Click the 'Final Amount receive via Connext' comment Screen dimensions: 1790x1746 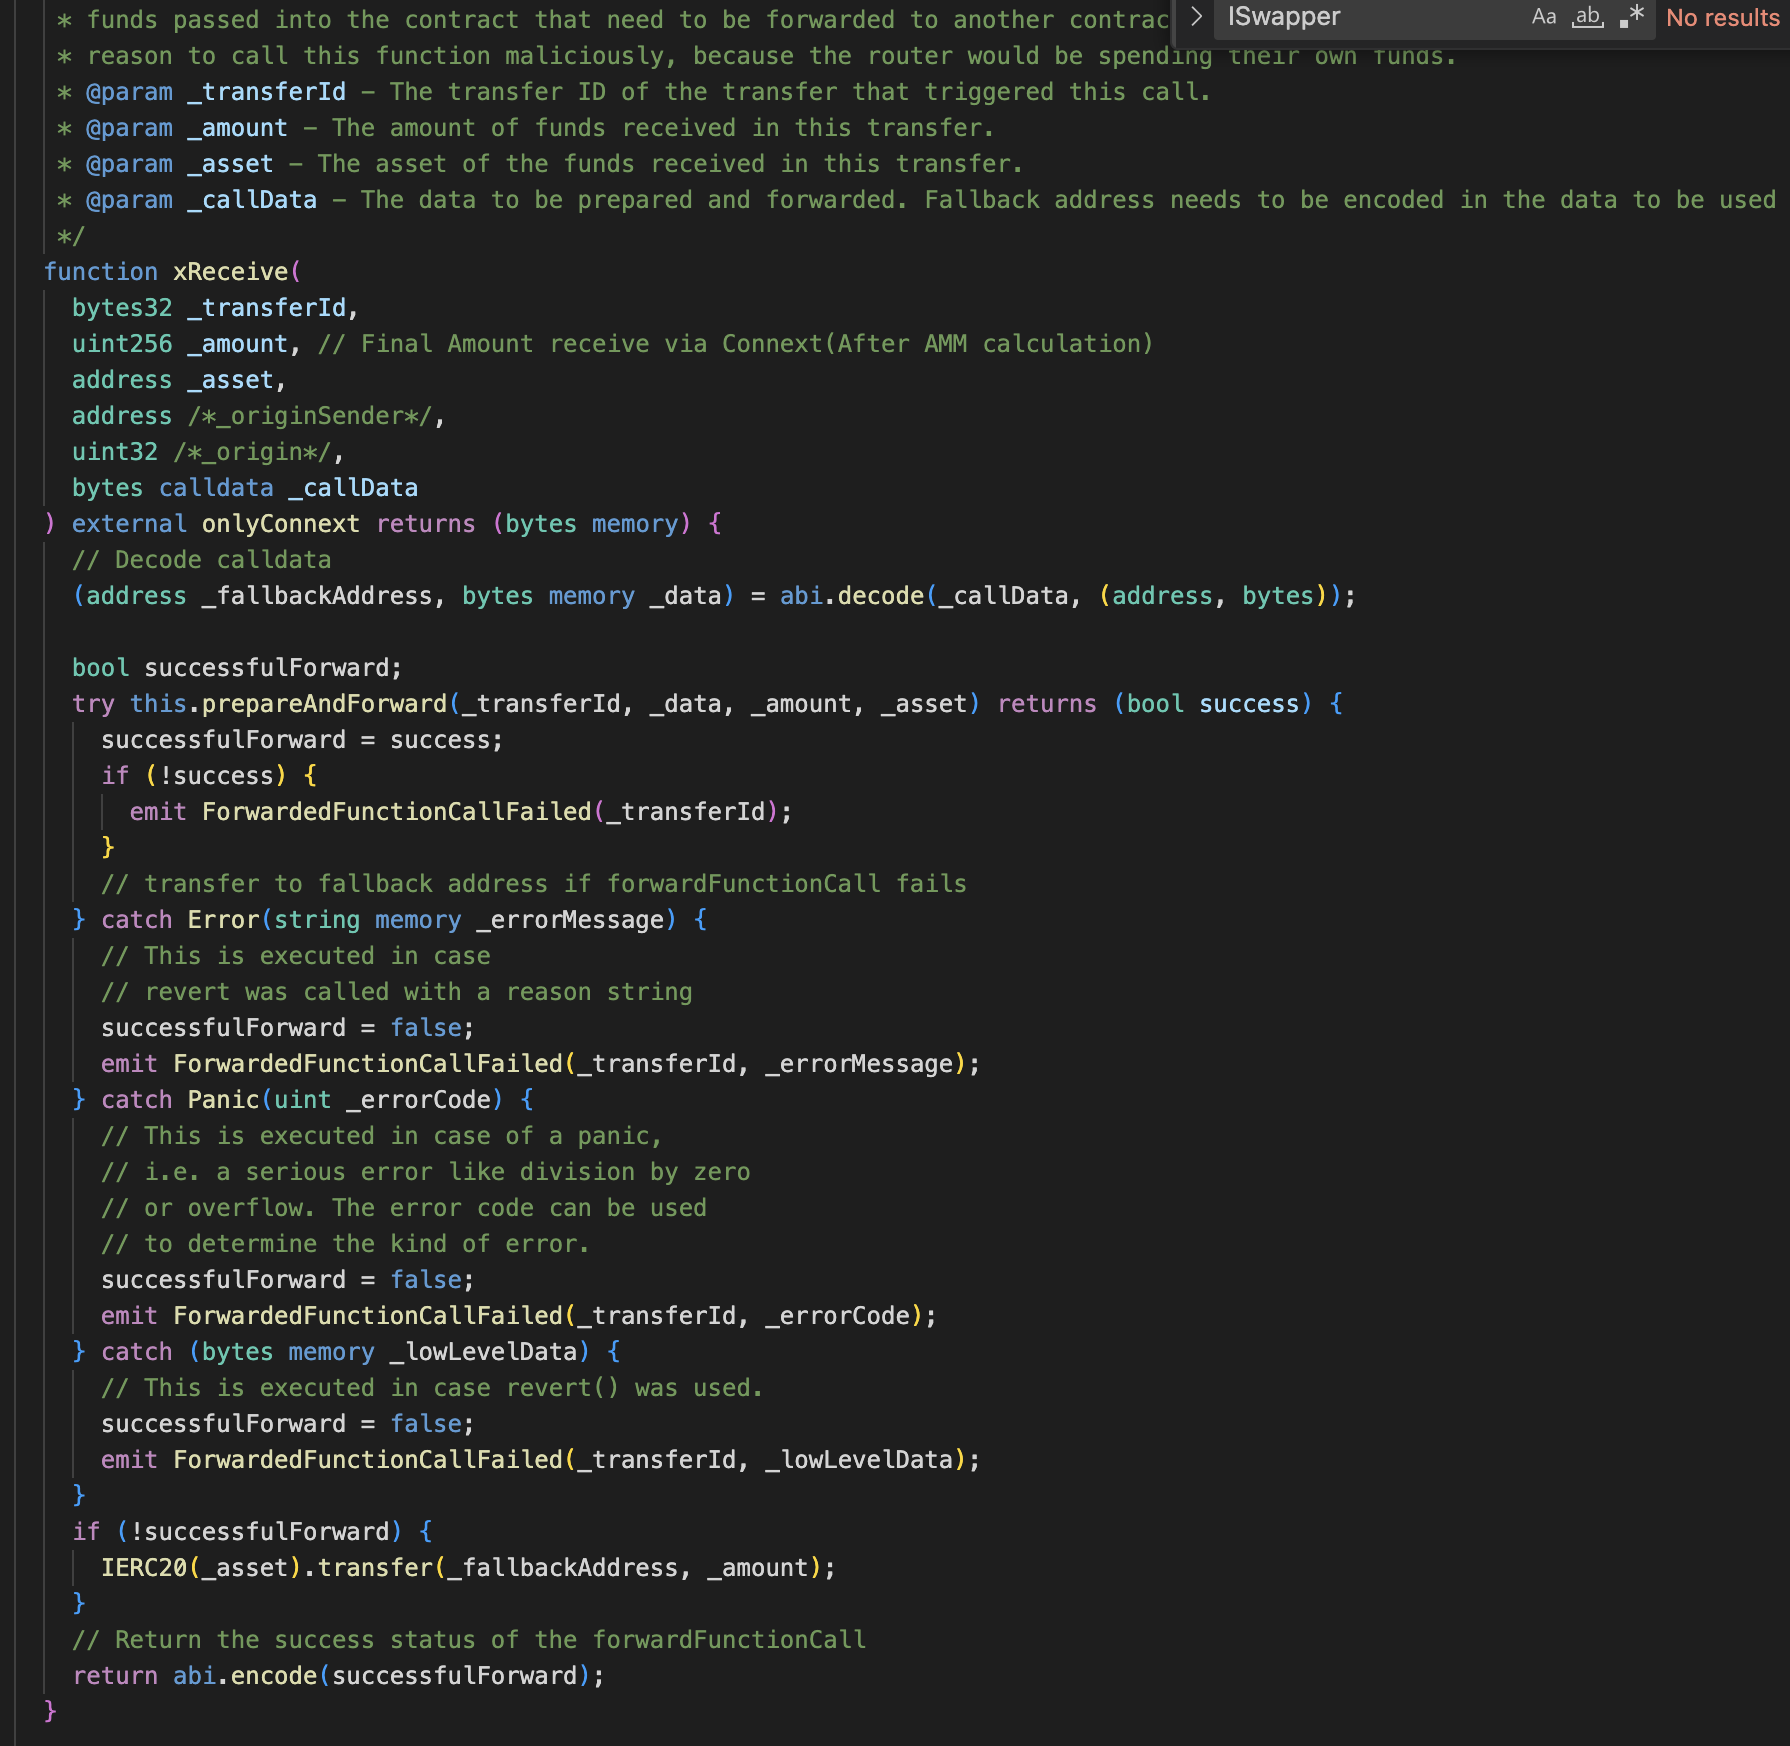point(735,344)
